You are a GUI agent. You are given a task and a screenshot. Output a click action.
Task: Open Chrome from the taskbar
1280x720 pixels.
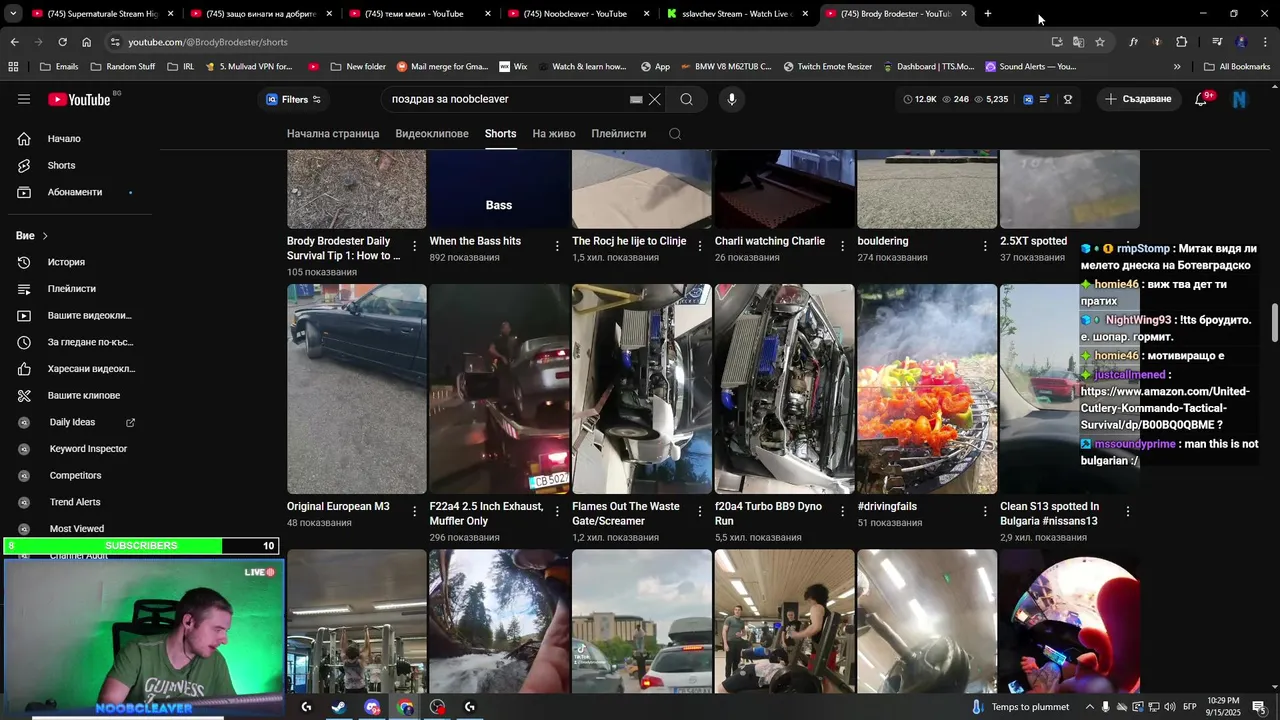[x=405, y=707]
